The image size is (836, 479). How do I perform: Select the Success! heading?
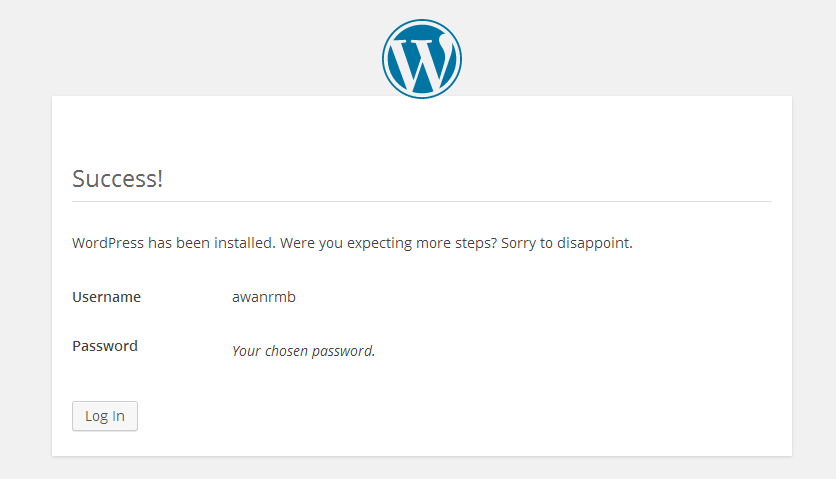pyautogui.click(x=117, y=179)
